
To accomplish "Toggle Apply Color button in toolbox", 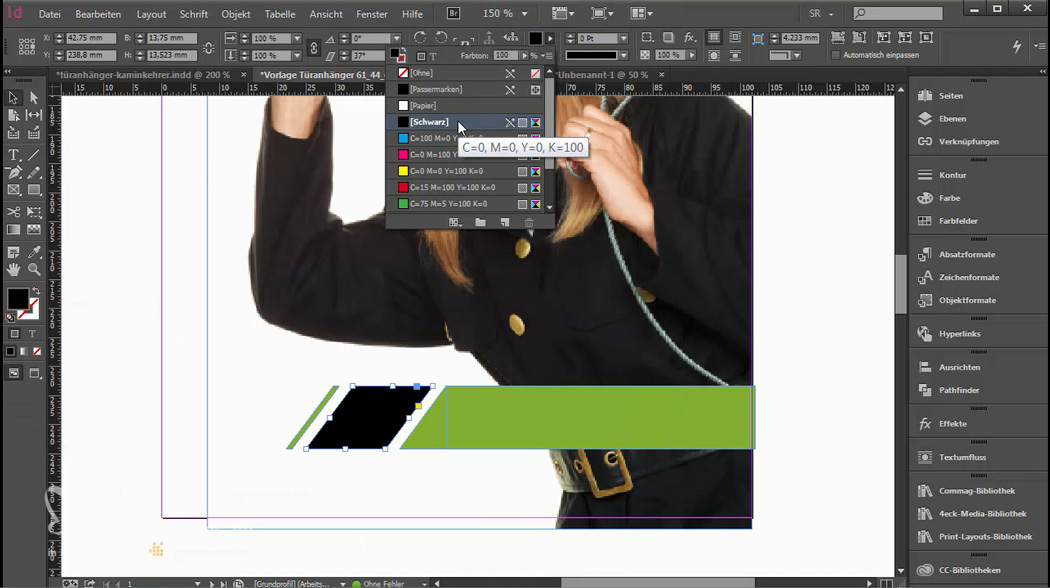I will click(10, 351).
